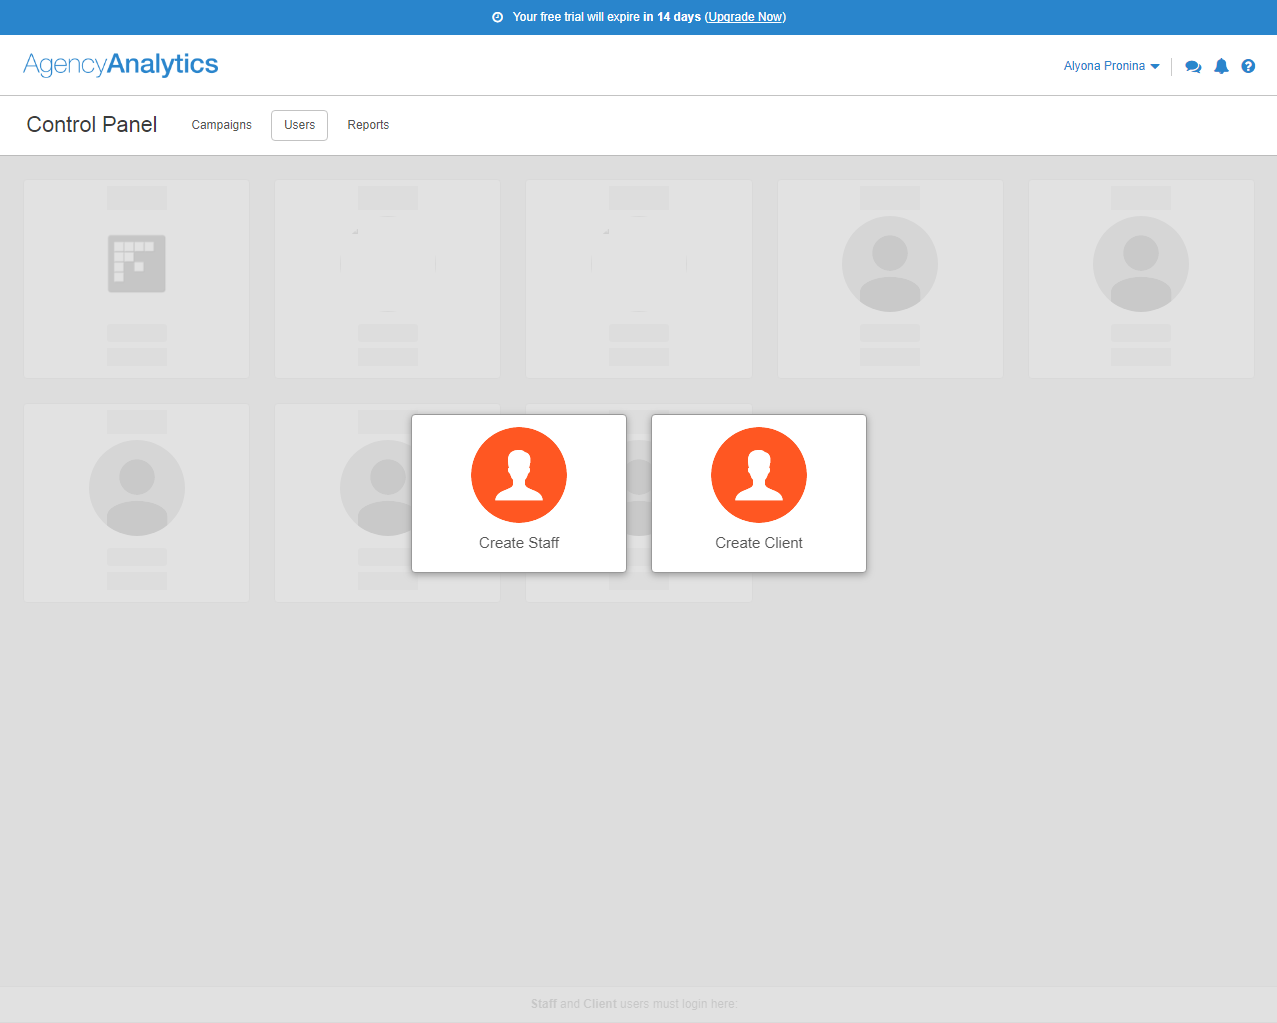The width and height of the screenshot is (1277, 1023).
Task: Click the gray avatar placeholder thumbnail card
Action: coord(889,278)
